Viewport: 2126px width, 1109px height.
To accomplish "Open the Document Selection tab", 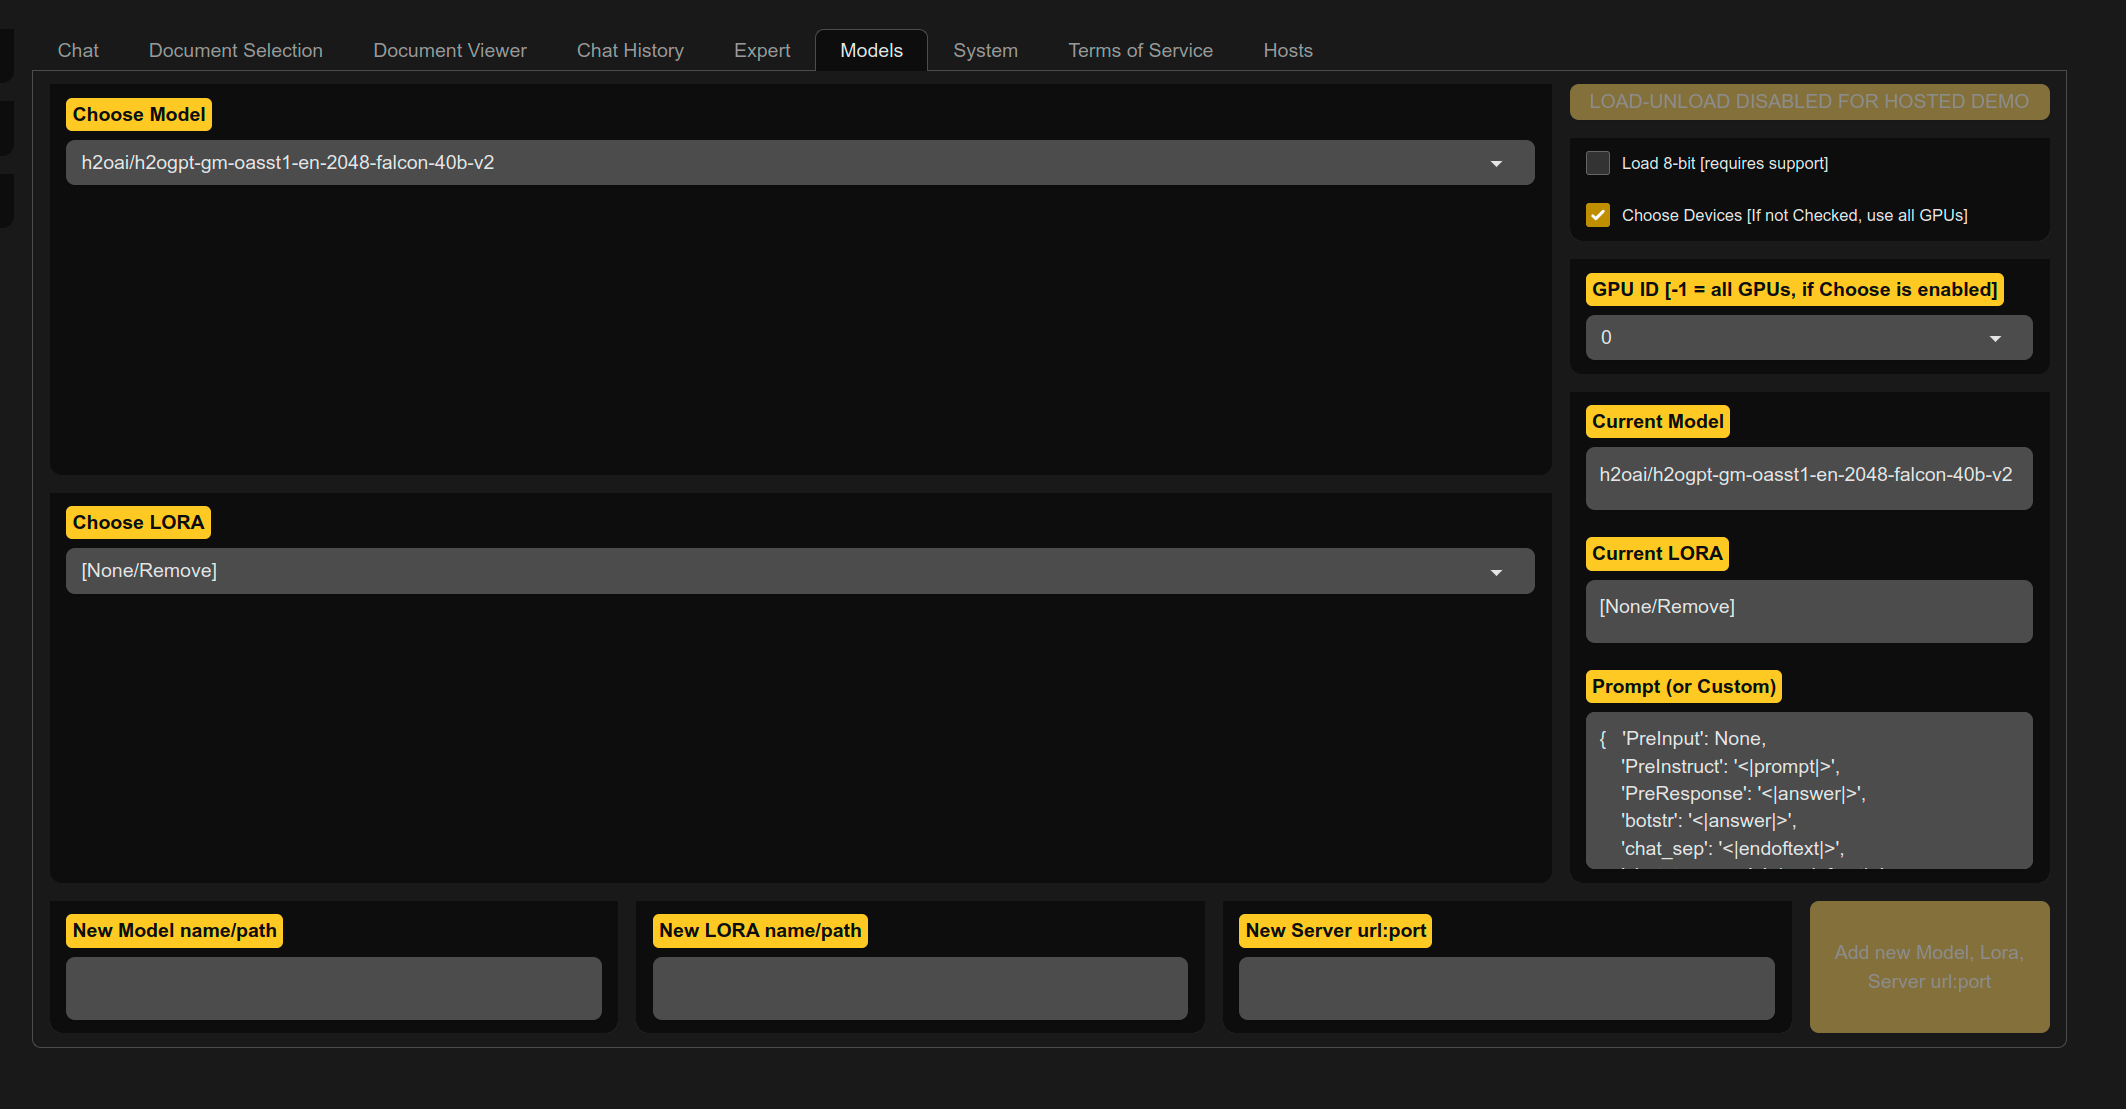I will pos(236,50).
